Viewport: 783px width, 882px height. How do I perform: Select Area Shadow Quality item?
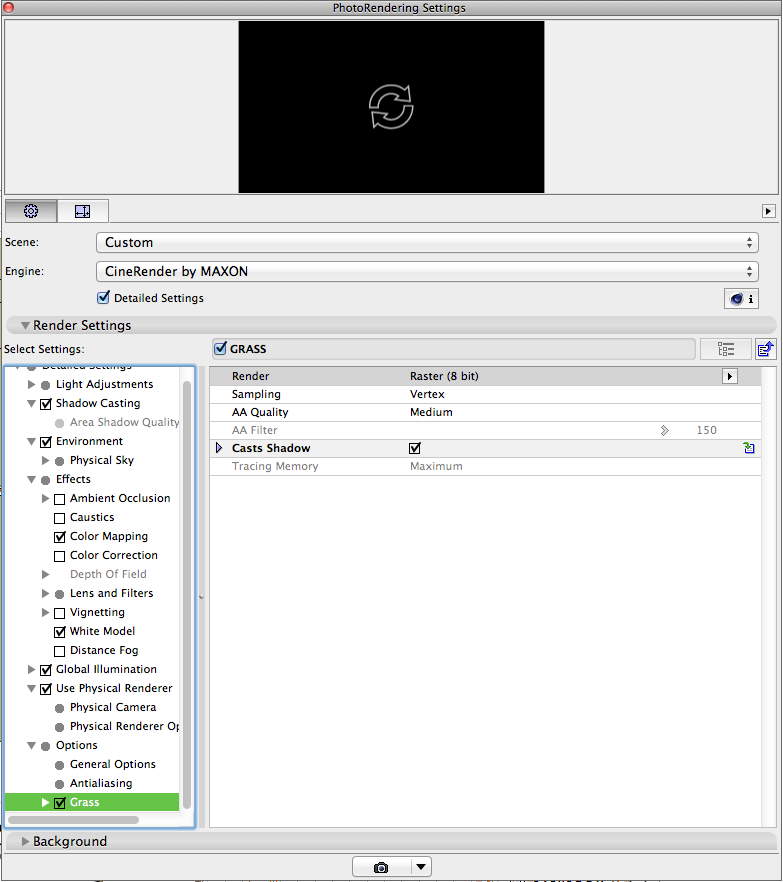124,422
